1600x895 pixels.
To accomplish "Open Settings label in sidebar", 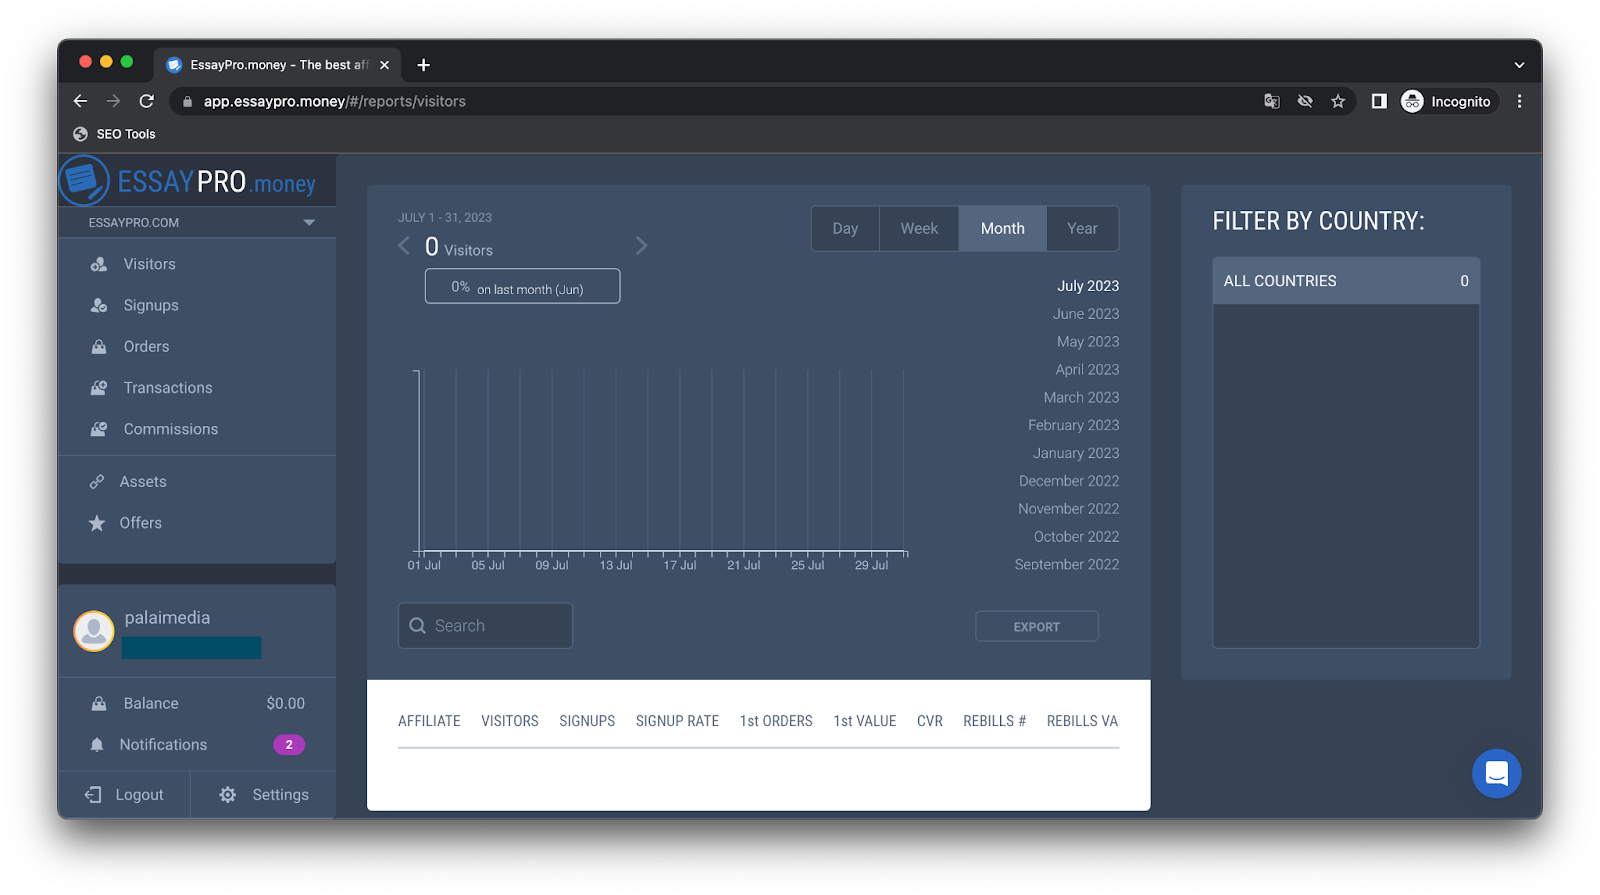I will (x=280, y=795).
